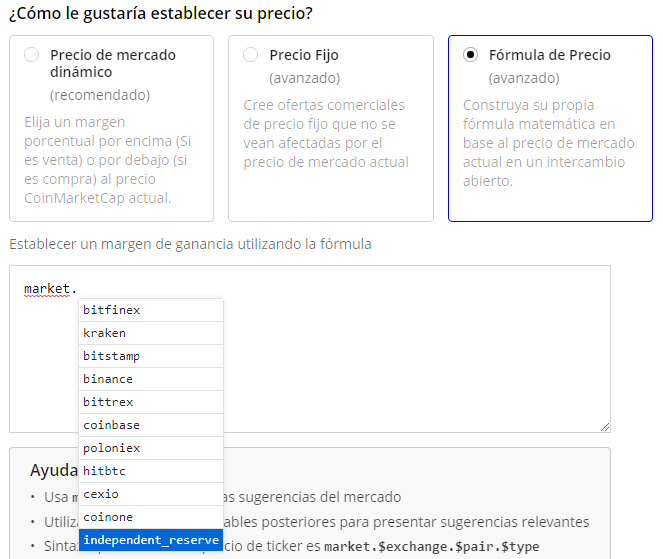
Task: Choose cexio in the autocomplete dropdown
Action: [151, 494]
